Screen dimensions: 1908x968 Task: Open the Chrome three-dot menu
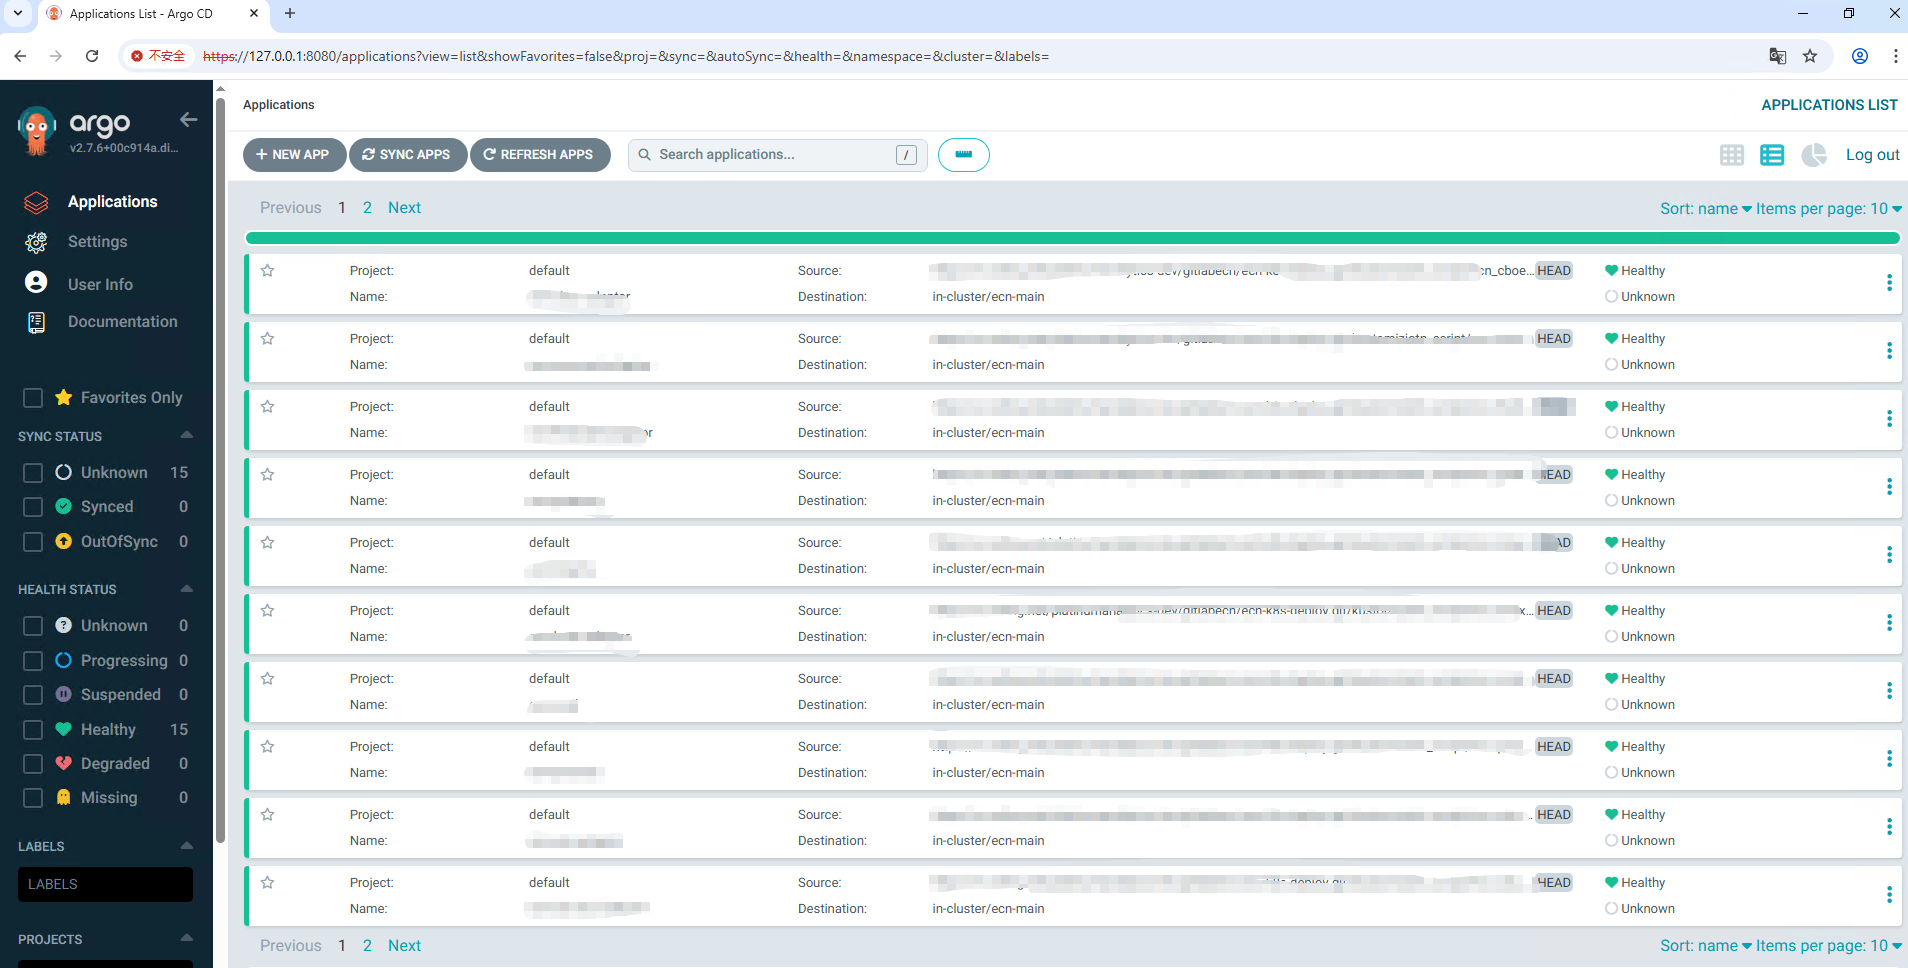(x=1895, y=56)
